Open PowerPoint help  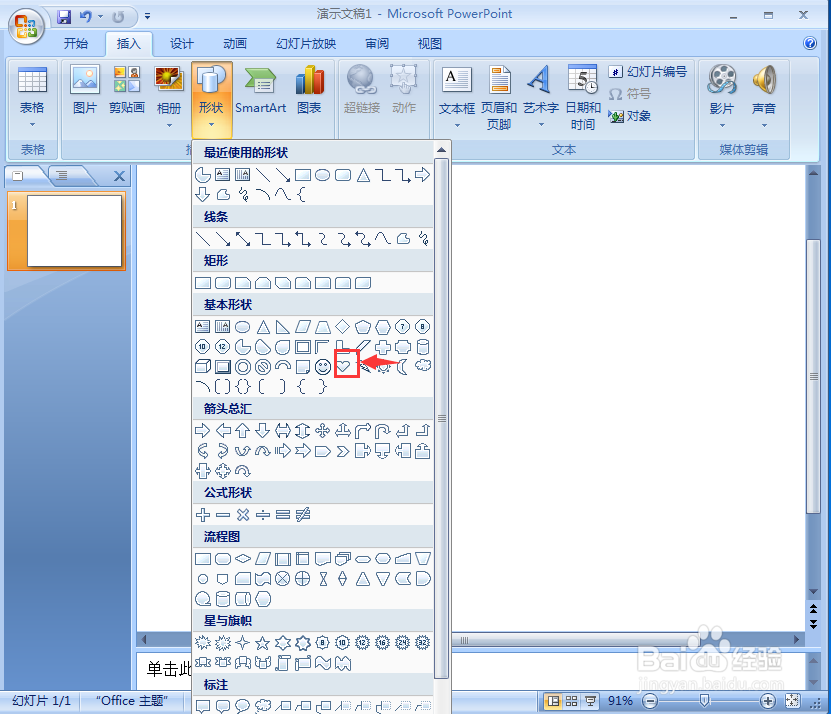[810, 43]
